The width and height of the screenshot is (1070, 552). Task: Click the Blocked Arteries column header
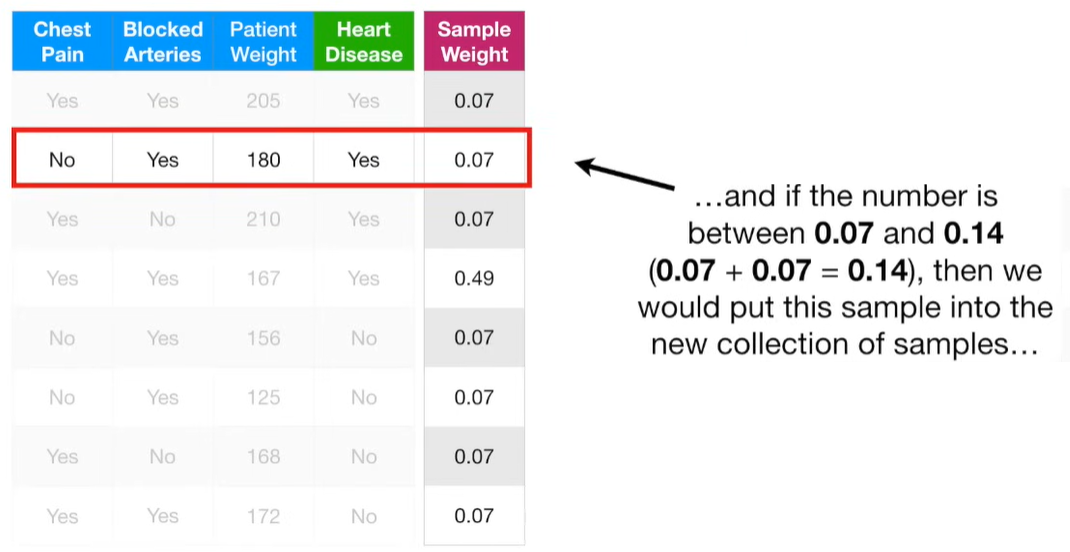click(x=162, y=41)
